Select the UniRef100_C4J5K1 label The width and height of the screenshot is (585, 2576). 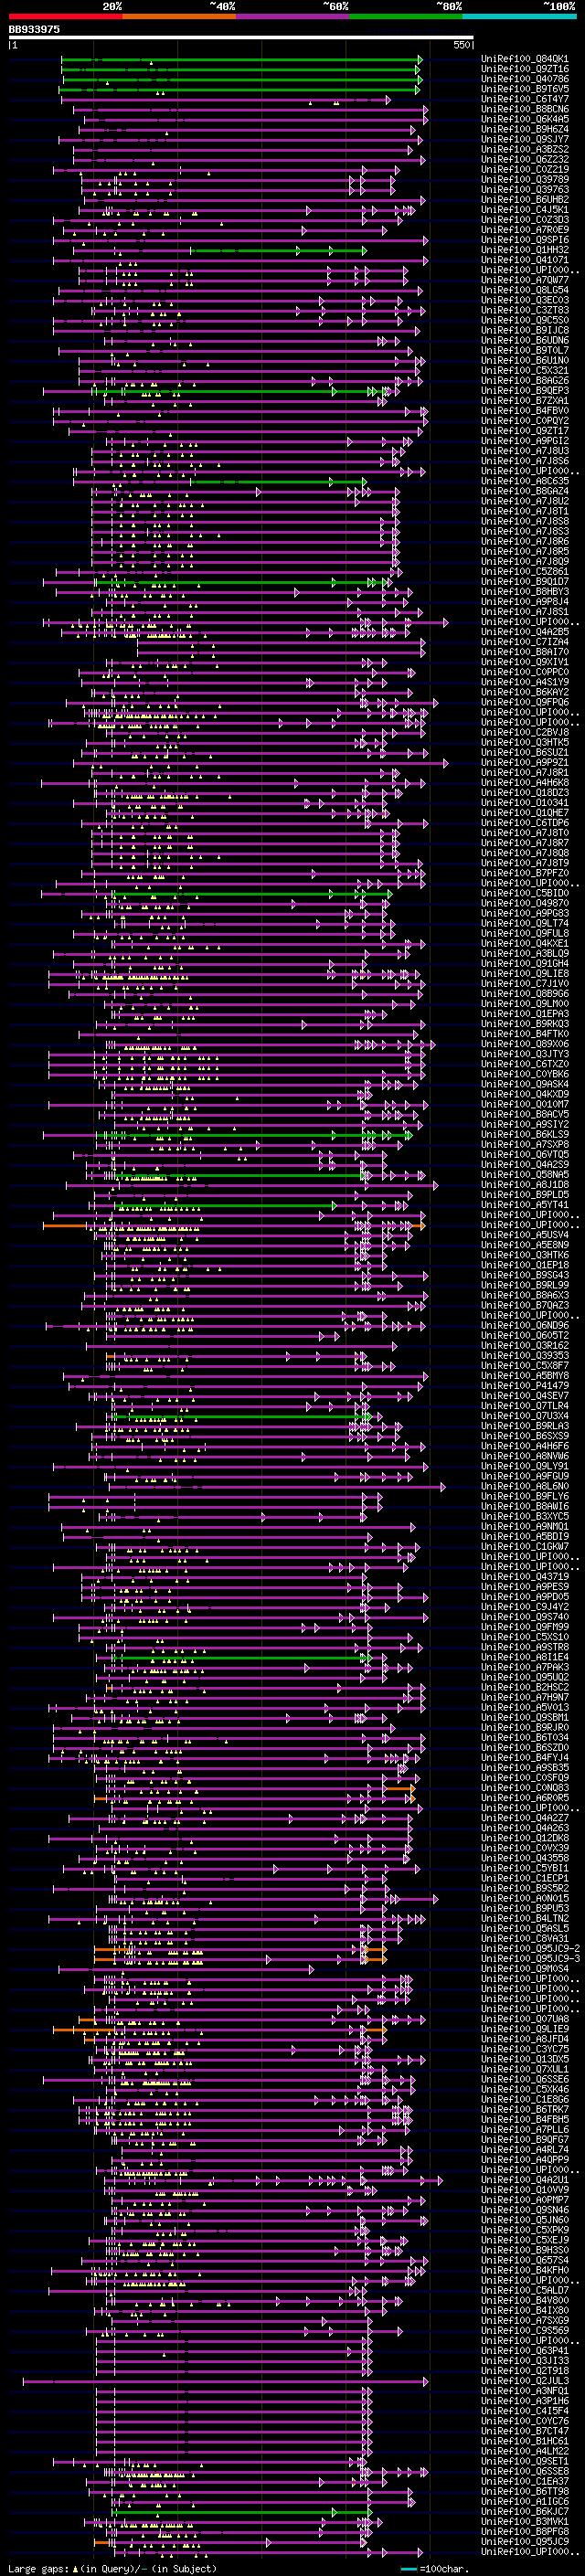pos(525,210)
